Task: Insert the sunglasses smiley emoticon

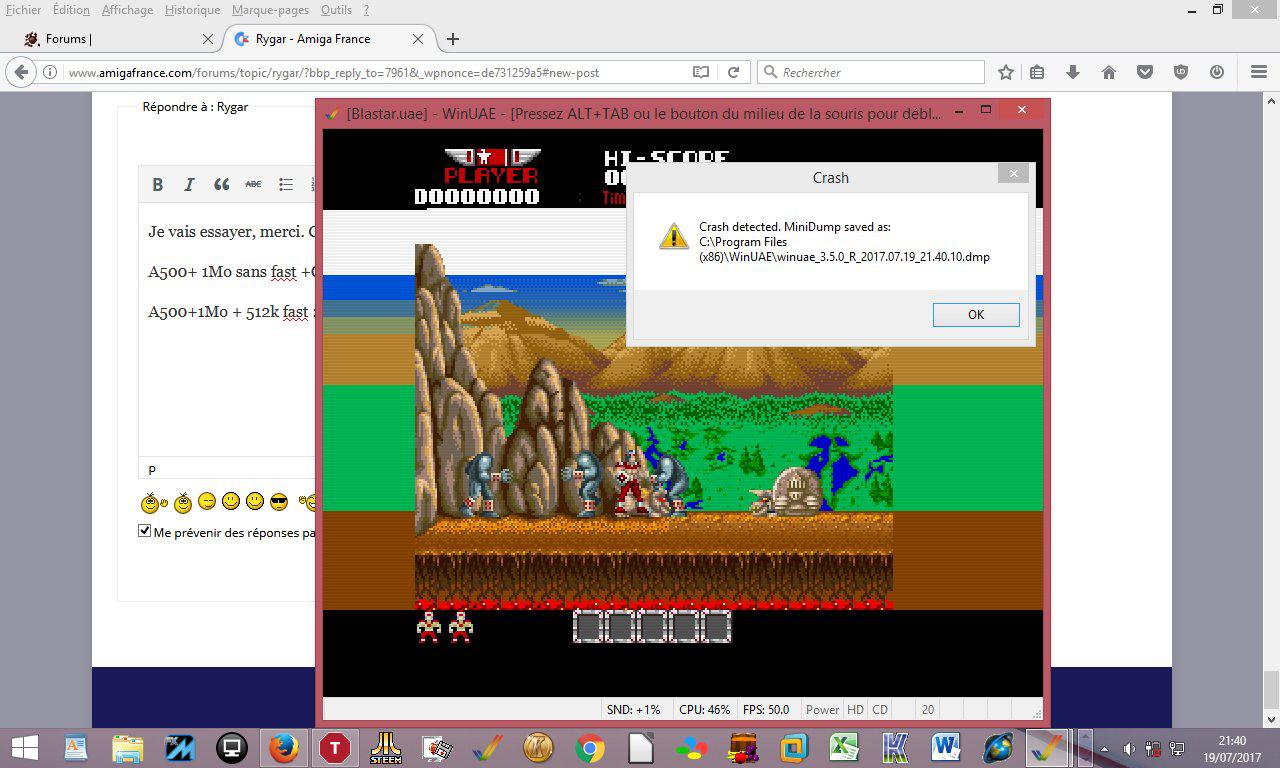Action: tap(279, 501)
